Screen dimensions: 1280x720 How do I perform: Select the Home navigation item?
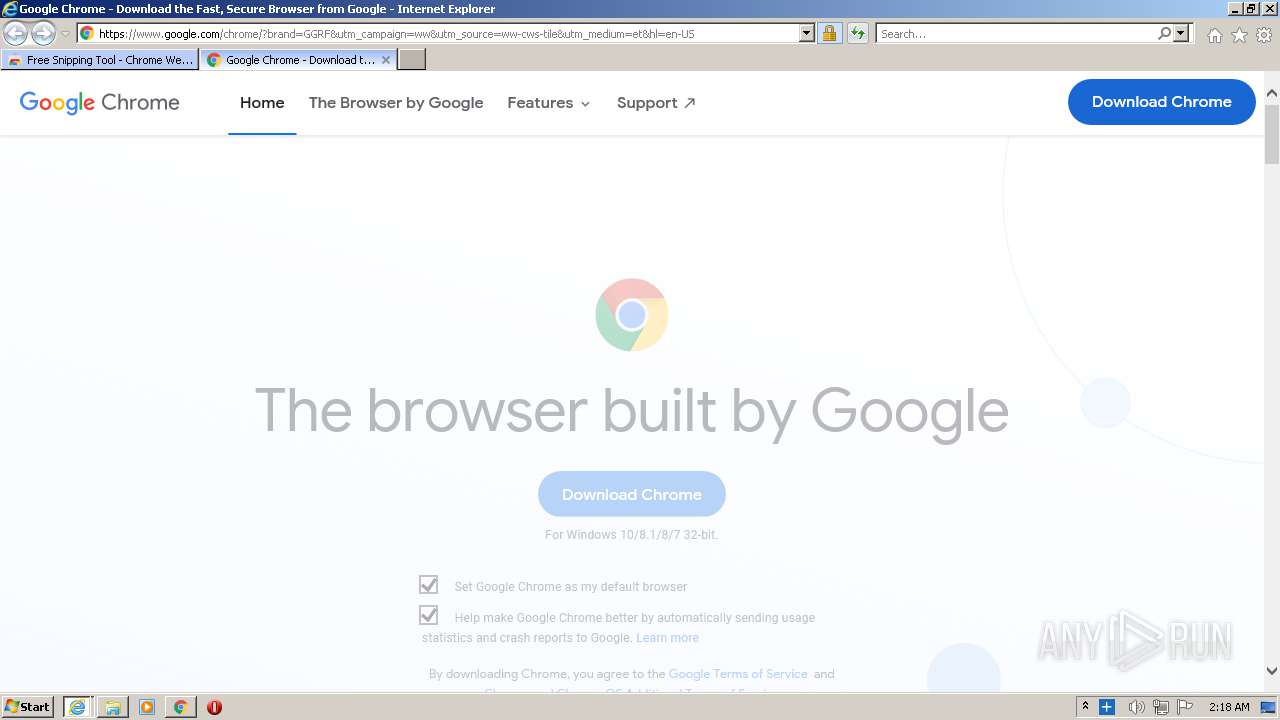(x=262, y=103)
